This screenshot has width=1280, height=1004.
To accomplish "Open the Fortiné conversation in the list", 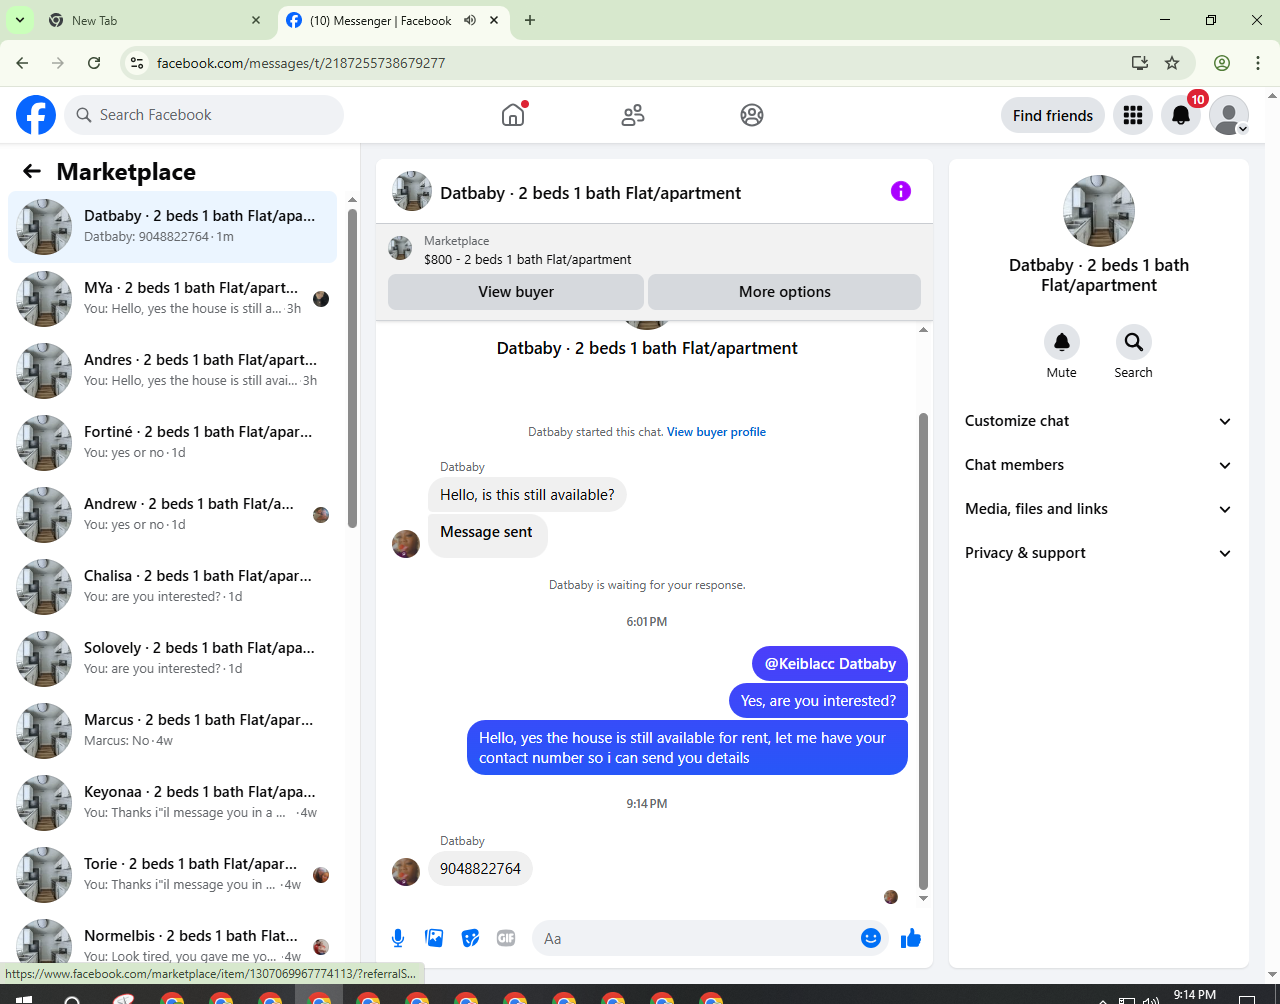I will 172,443.
